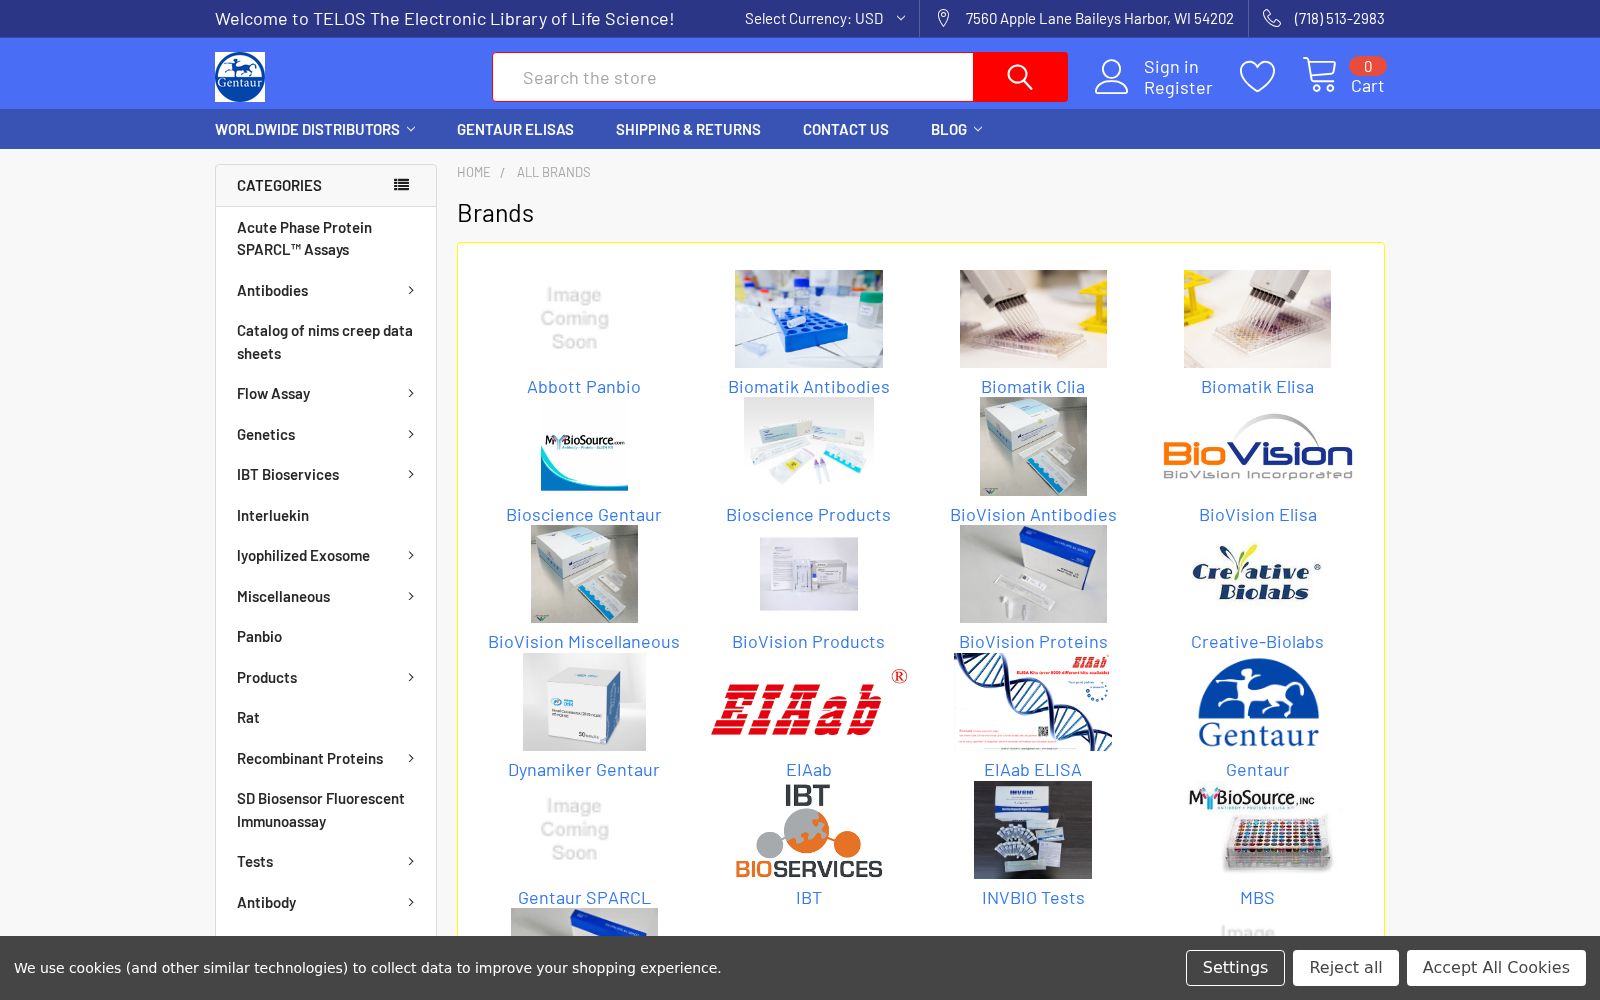The height and width of the screenshot is (1000, 1600).
Task: Open Gentaur Elisas menu item
Action: (x=515, y=129)
